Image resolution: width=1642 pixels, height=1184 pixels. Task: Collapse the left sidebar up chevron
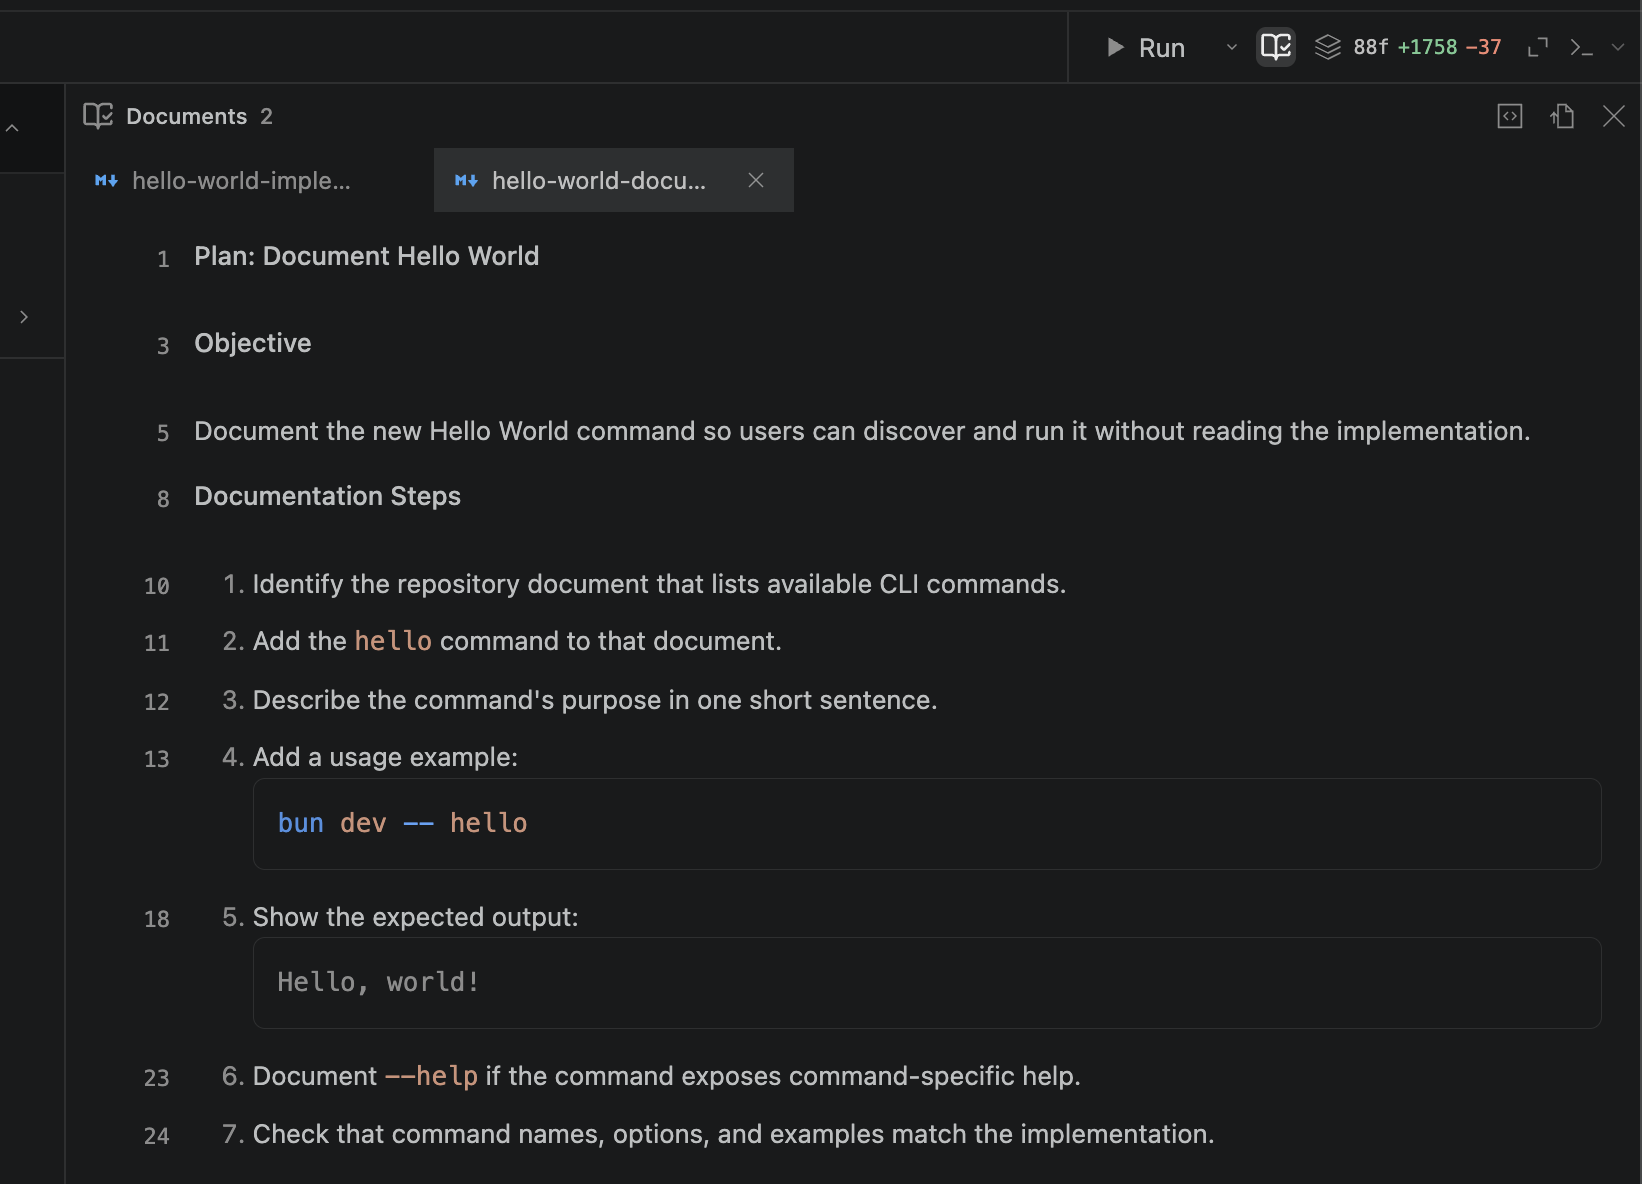click(12, 128)
